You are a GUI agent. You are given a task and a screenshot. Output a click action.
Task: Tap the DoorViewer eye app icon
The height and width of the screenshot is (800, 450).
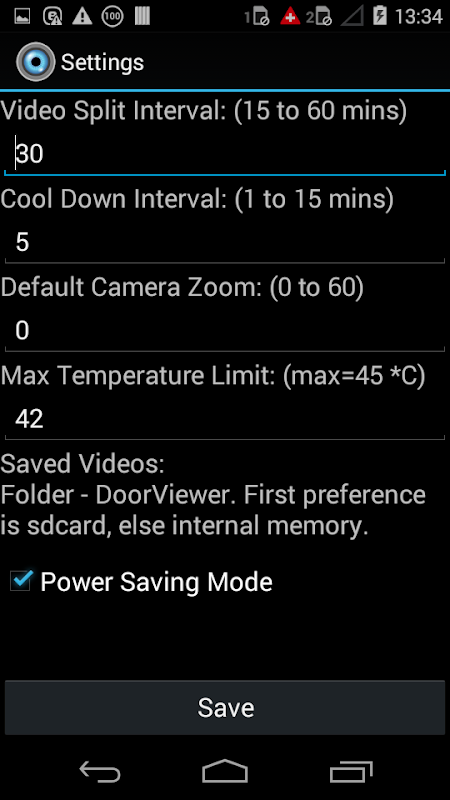point(35,62)
